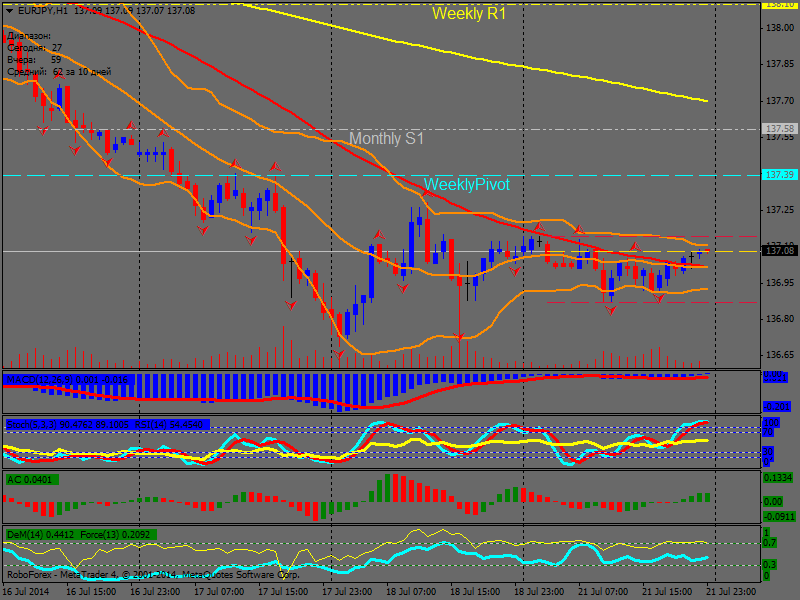The height and width of the screenshot is (600, 800).
Task: Click the AC 0.0401 indicator label
Action: [32, 480]
